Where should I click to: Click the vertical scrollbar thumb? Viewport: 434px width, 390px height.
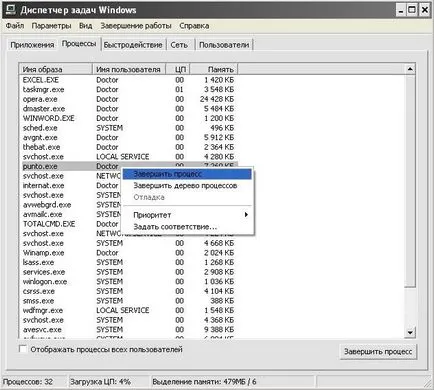410,180
